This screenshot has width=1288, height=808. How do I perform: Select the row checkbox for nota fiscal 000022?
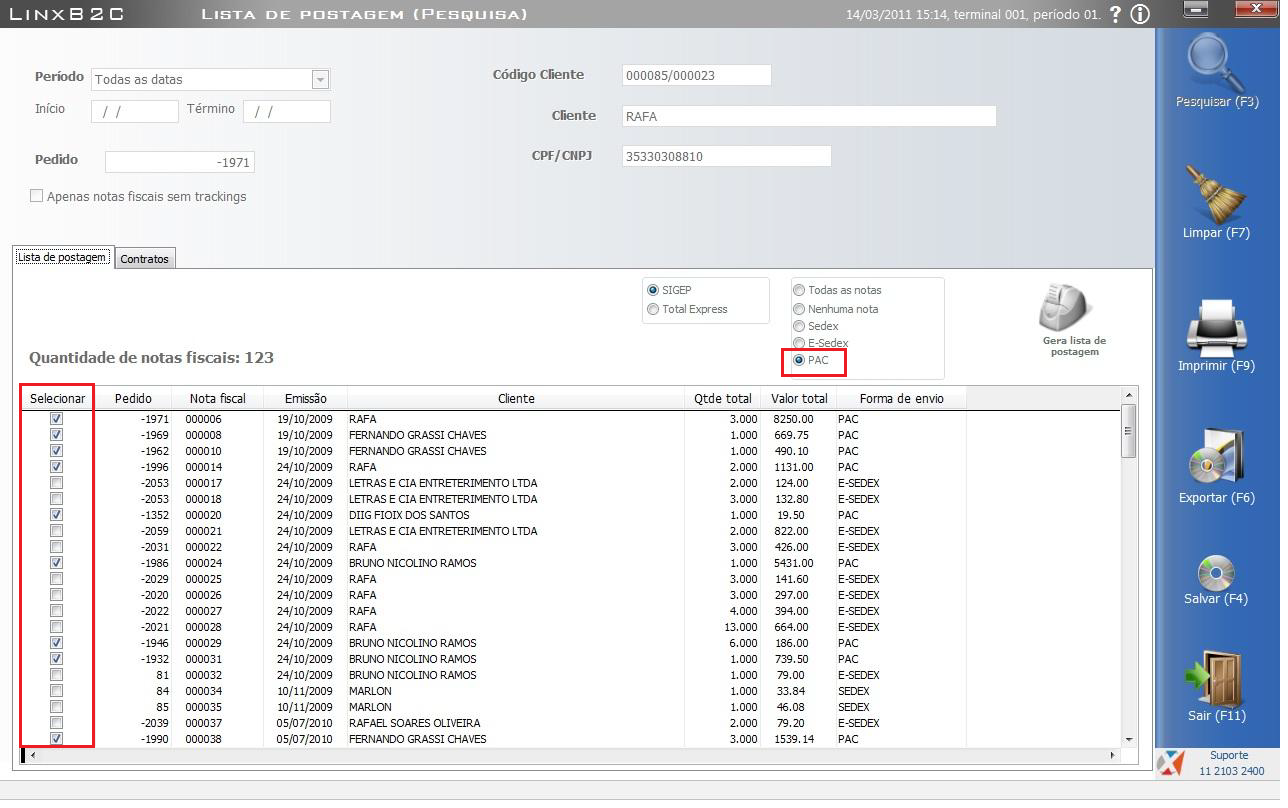(57, 547)
